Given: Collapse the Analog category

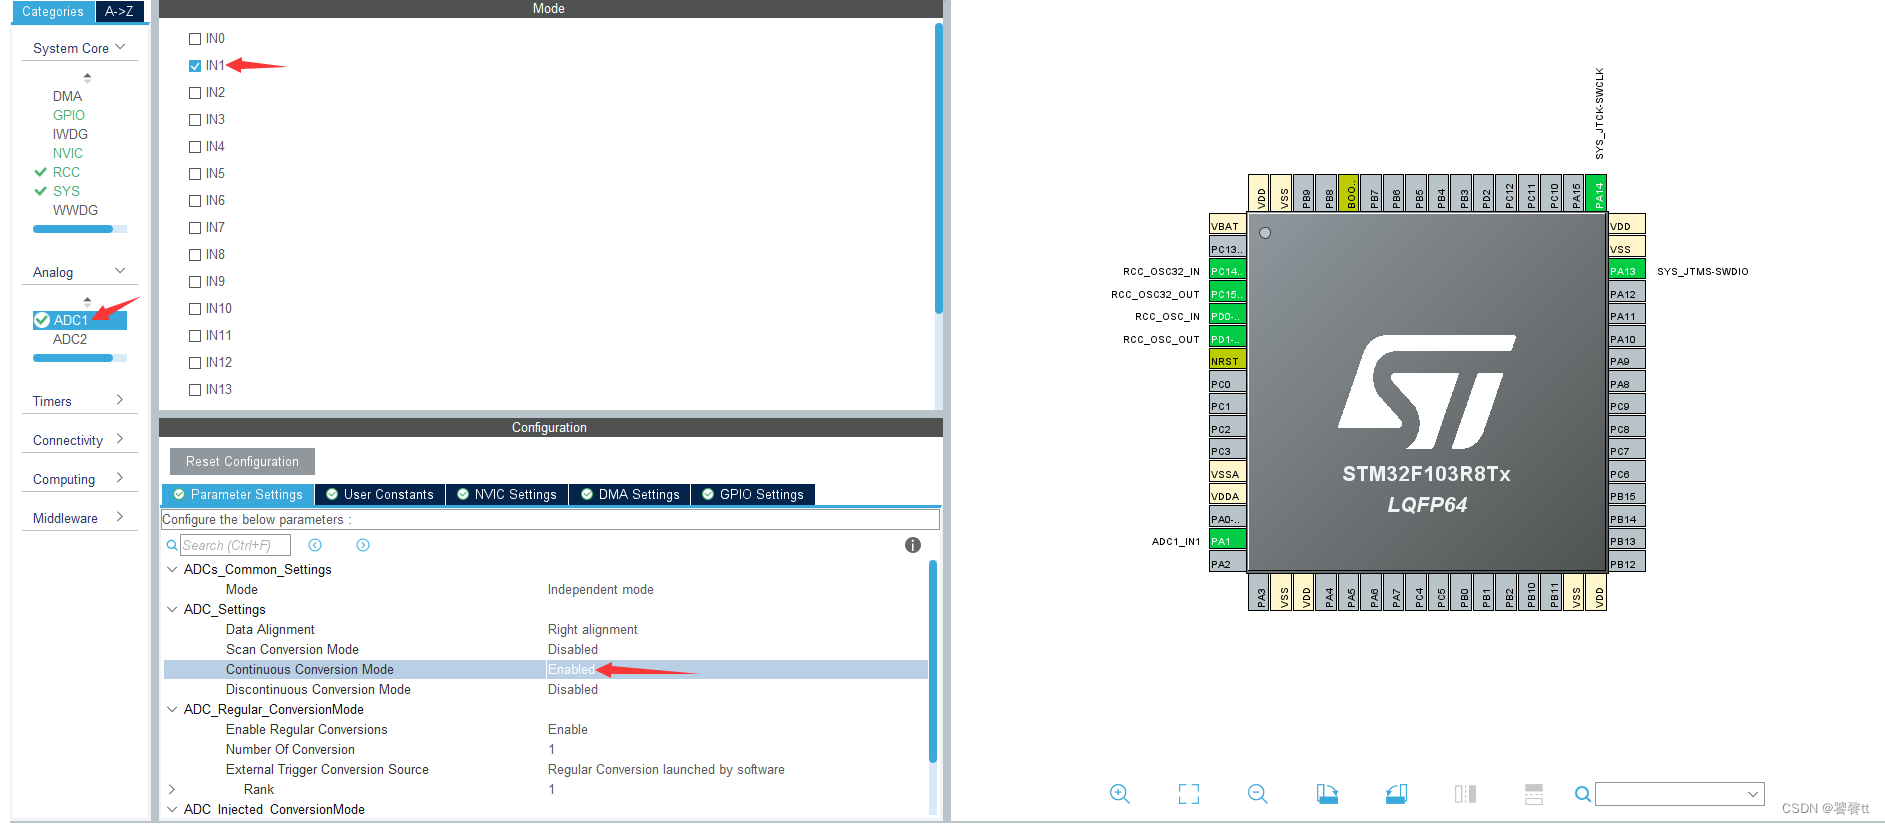Looking at the screenshot, I should click(120, 271).
